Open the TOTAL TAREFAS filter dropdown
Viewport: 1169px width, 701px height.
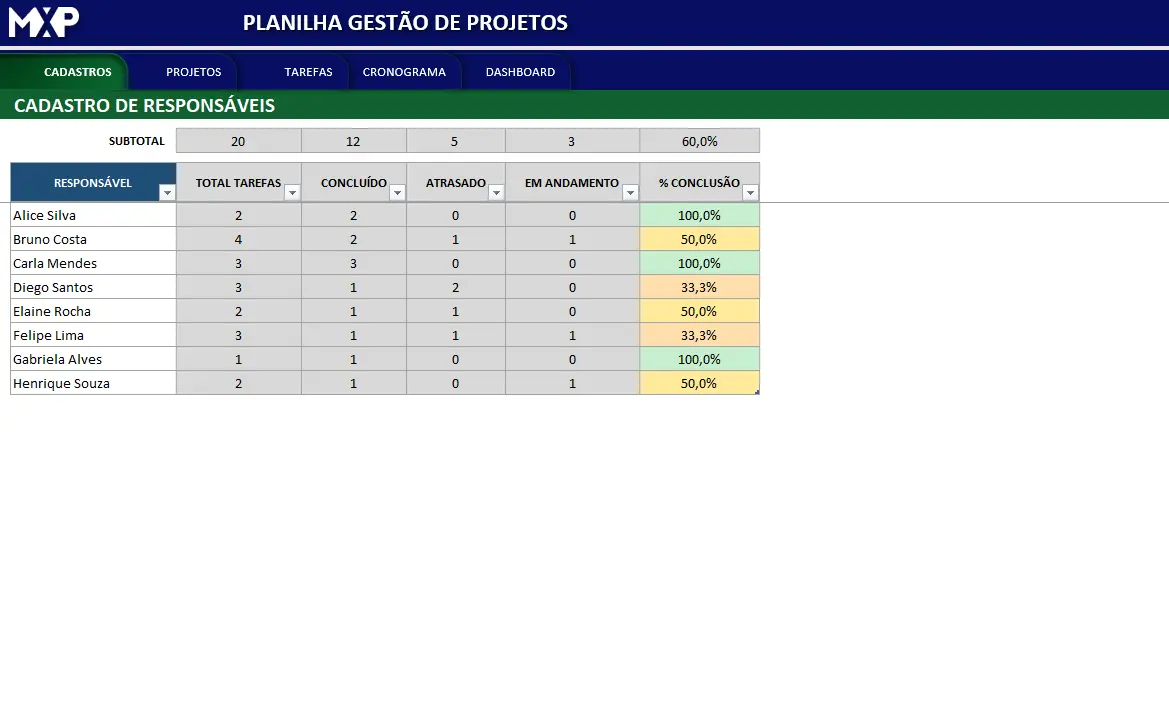pyautogui.click(x=292, y=193)
